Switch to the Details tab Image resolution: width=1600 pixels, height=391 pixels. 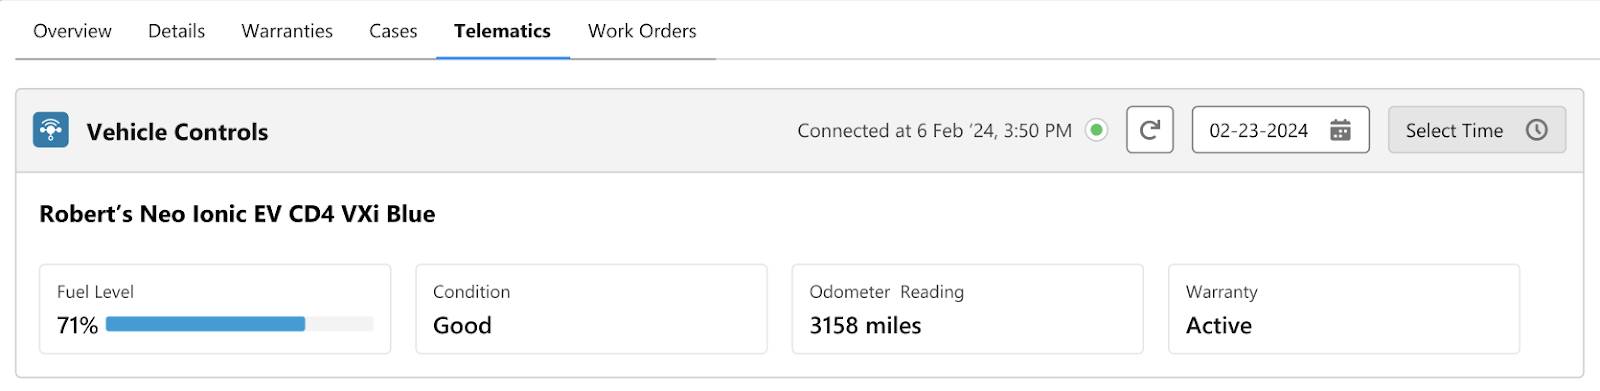click(x=176, y=31)
